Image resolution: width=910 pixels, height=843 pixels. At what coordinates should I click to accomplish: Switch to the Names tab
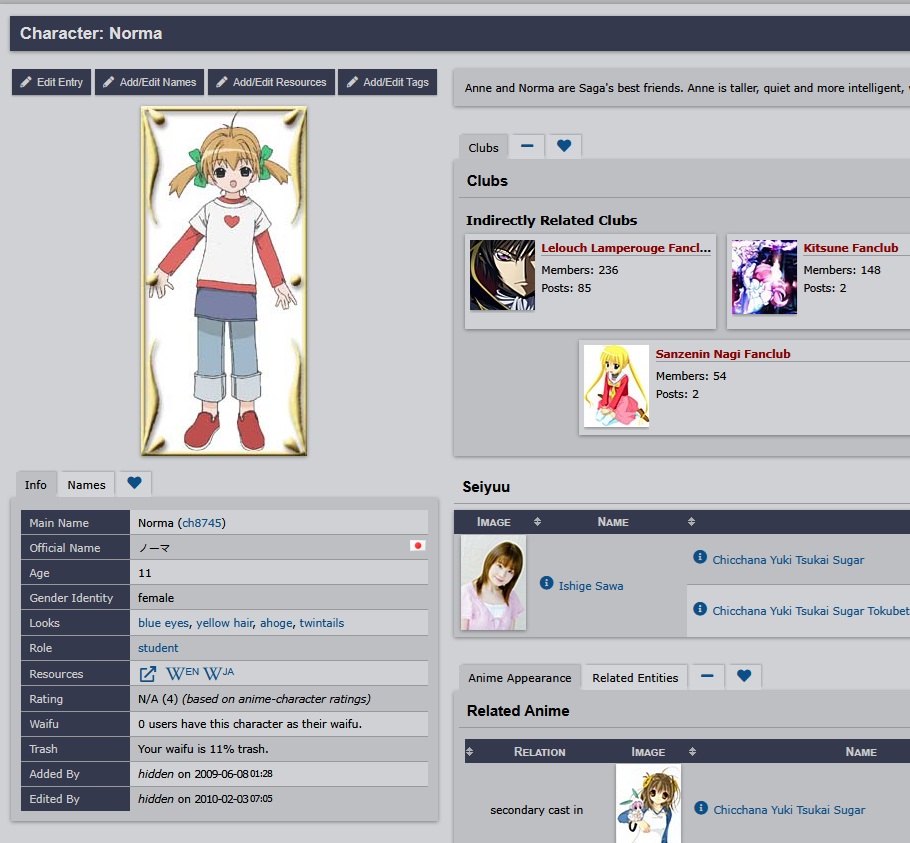(86, 484)
